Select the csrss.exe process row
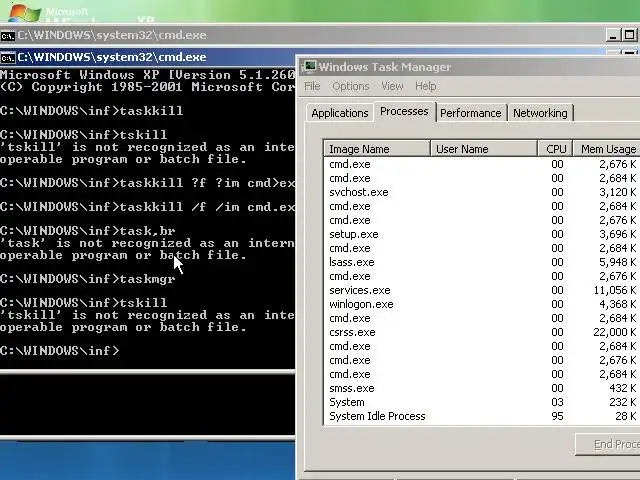The height and width of the screenshot is (480, 640). pyautogui.click(x=482, y=332)
